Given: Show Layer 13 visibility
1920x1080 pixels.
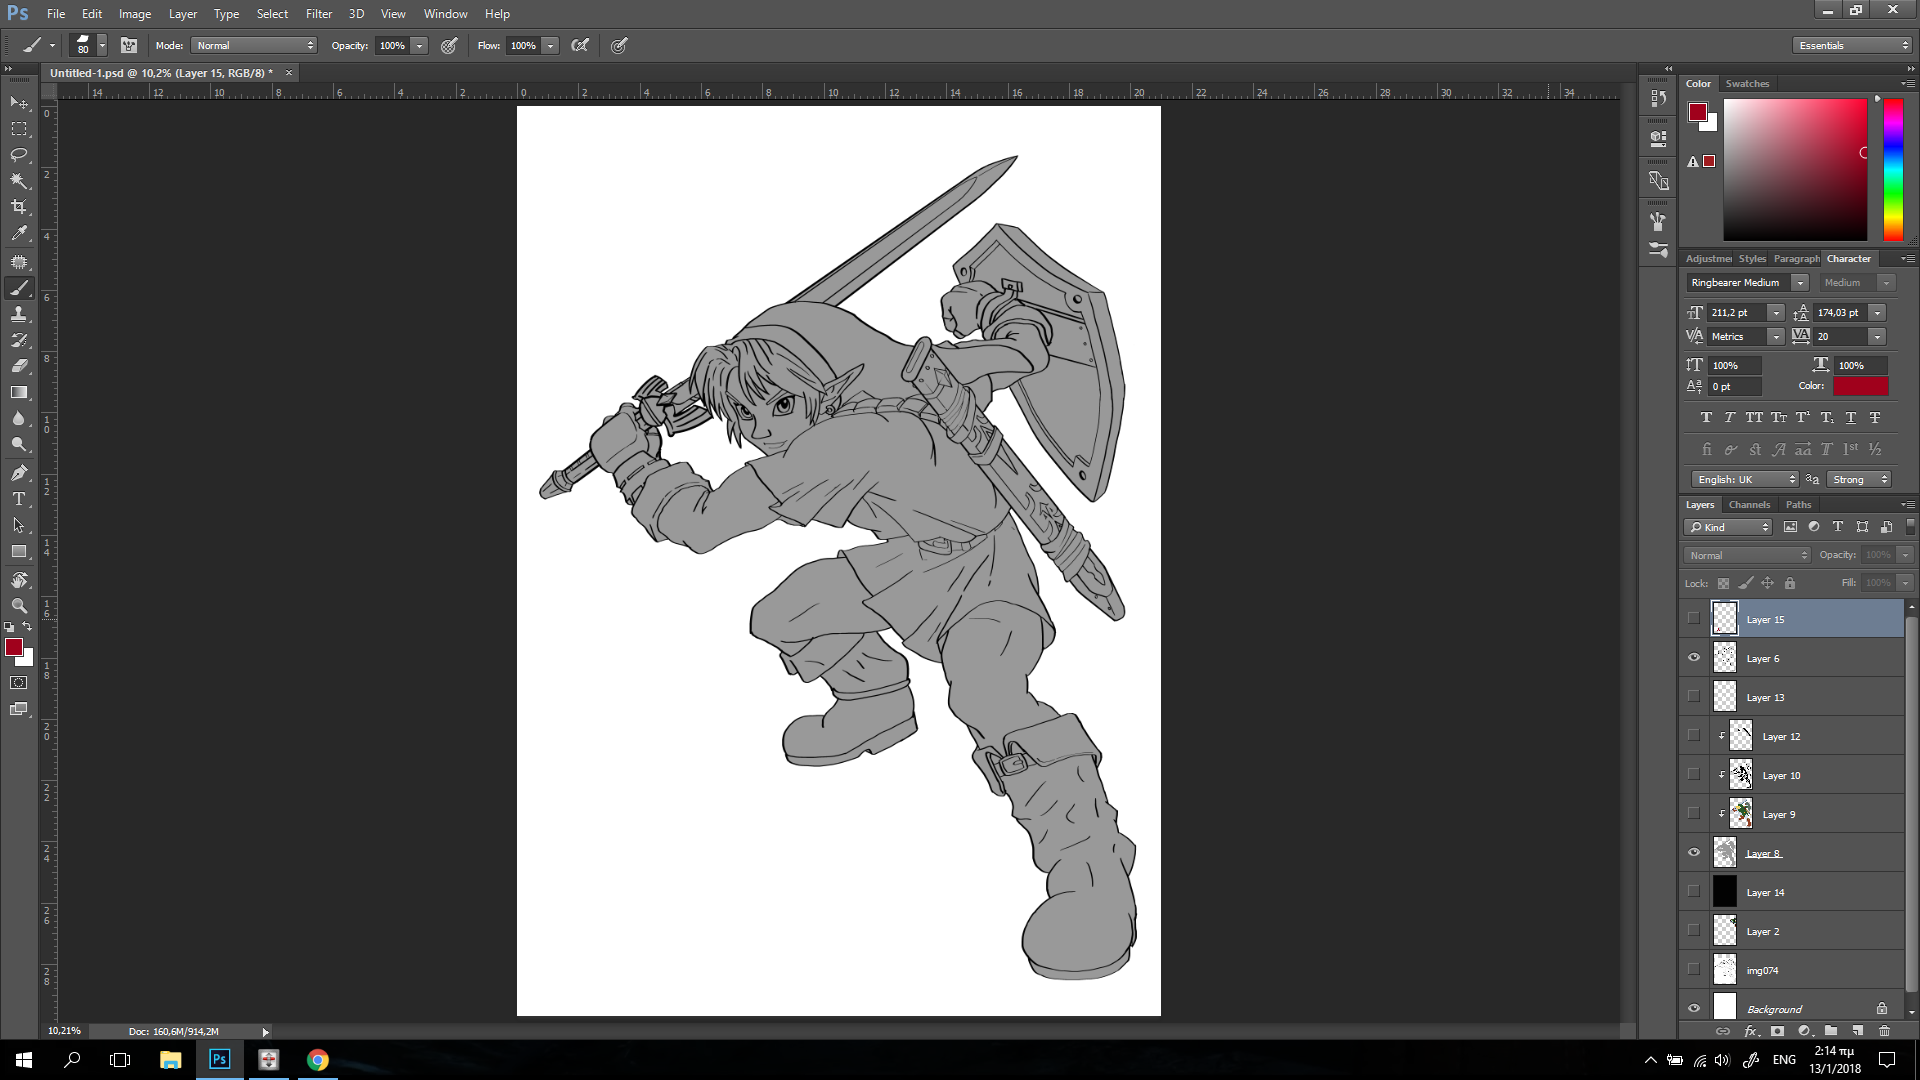Looking at the screenshot, I should [x=1693, y=697].
